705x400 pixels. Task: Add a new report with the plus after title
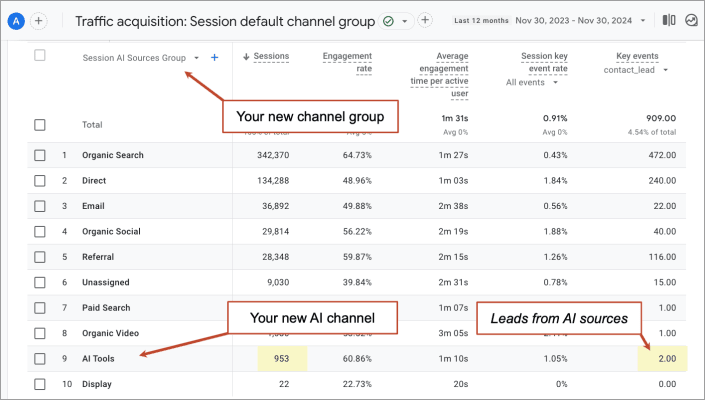[x=424, y=20]
